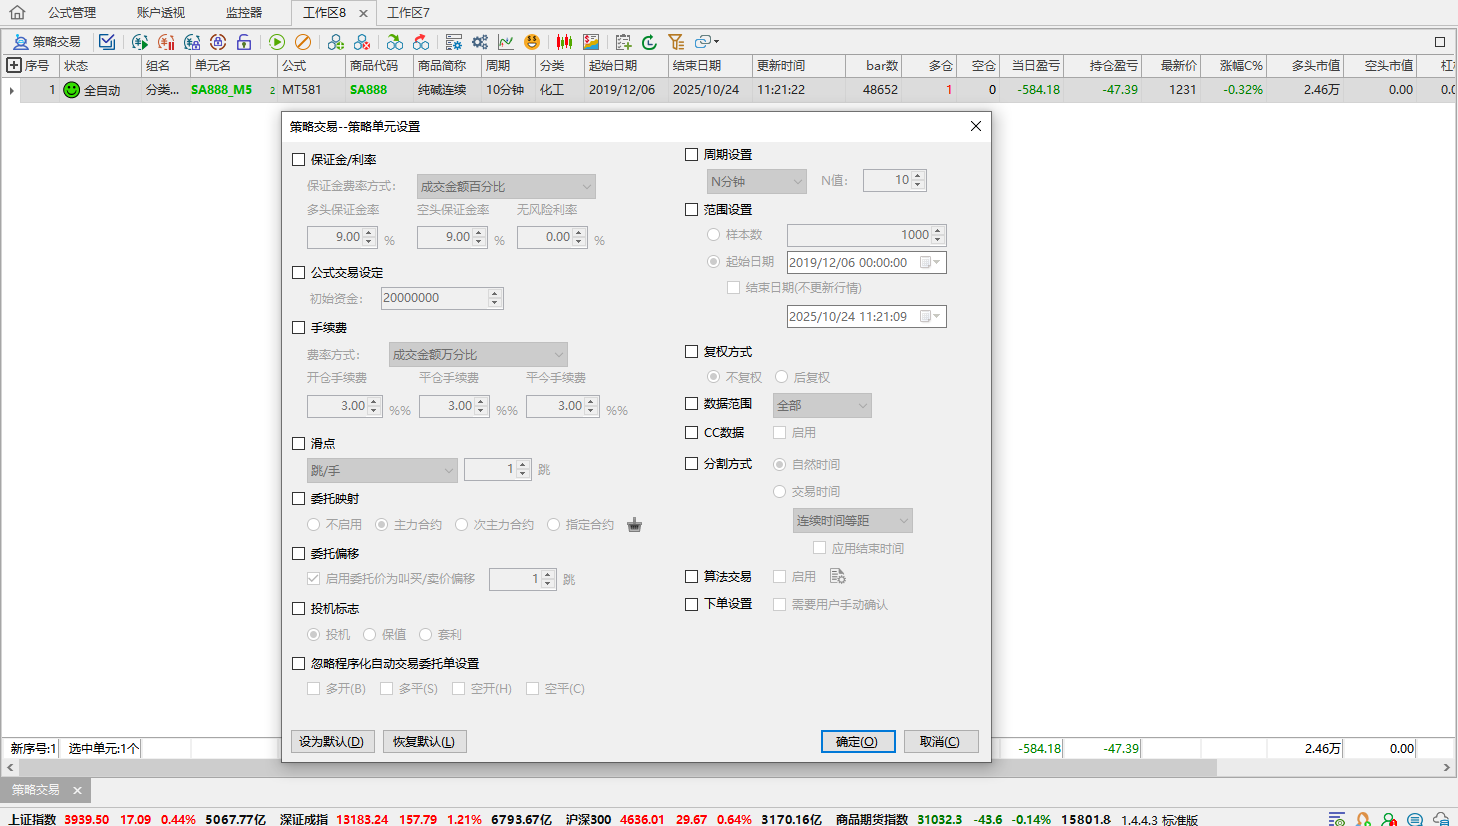
Task: Click the 确定(O) button
Action: click(857, 742)
